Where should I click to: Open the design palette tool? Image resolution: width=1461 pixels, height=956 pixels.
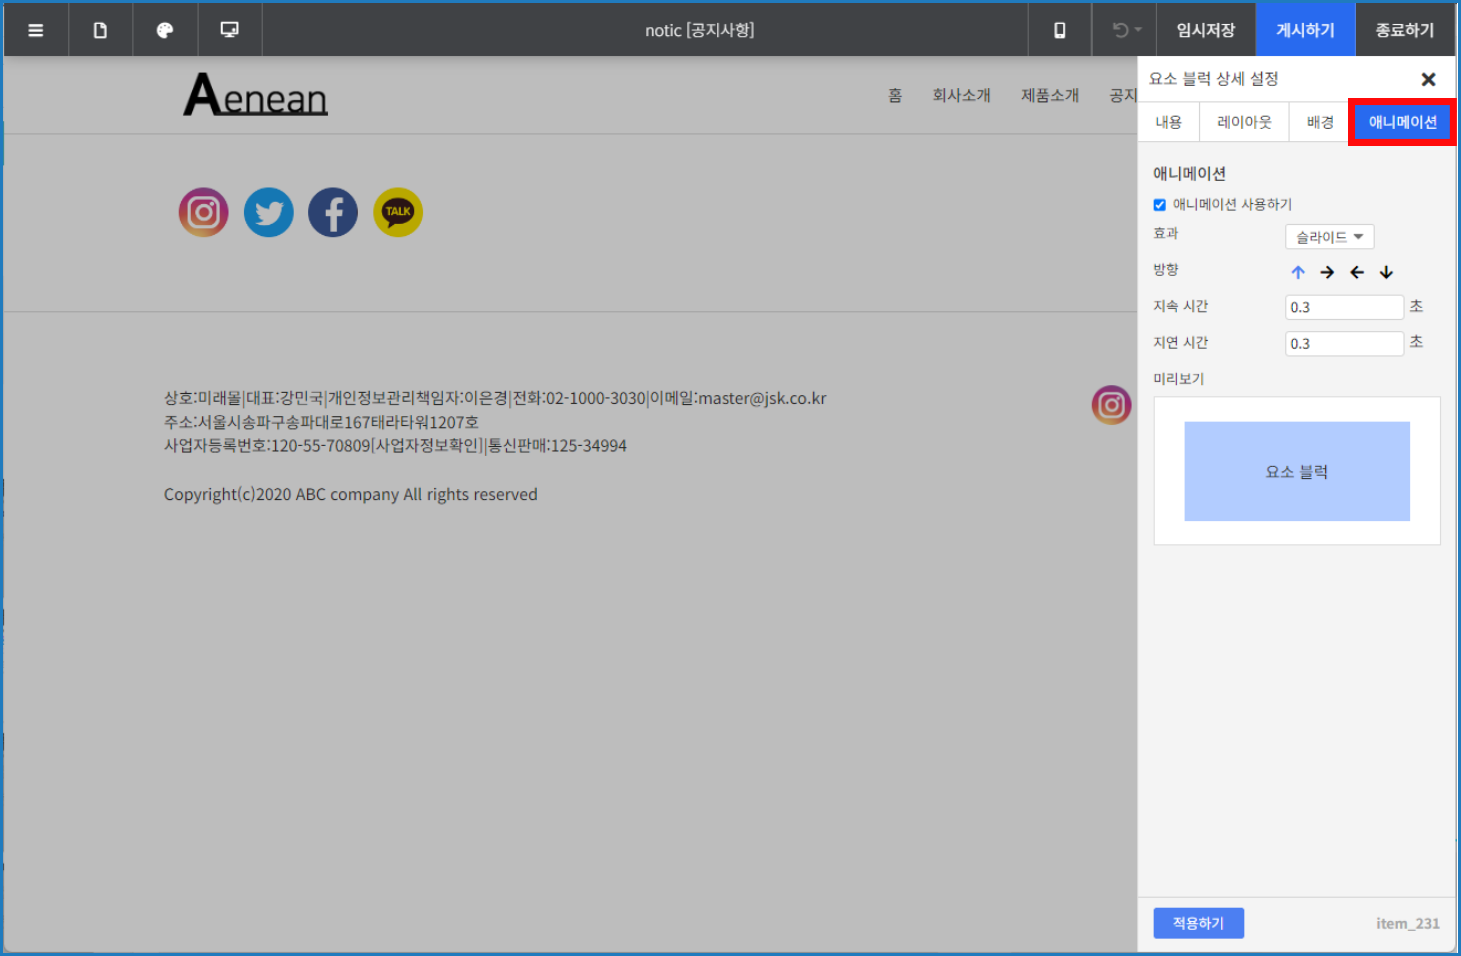click(x=164, y=29)
